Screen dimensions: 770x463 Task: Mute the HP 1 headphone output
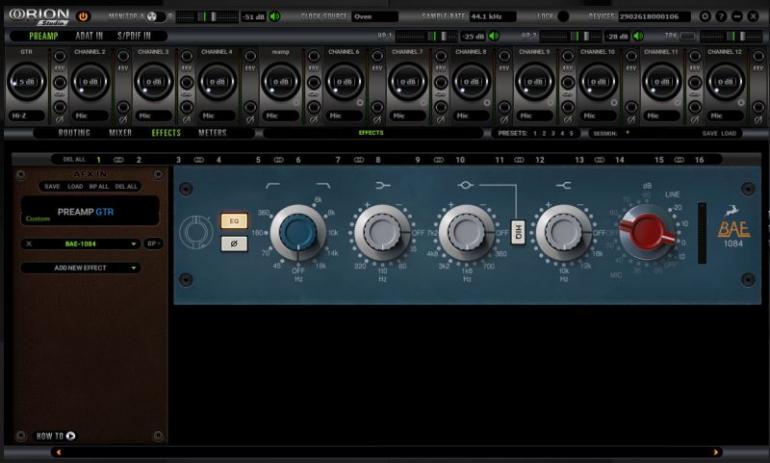click(494, 36)
